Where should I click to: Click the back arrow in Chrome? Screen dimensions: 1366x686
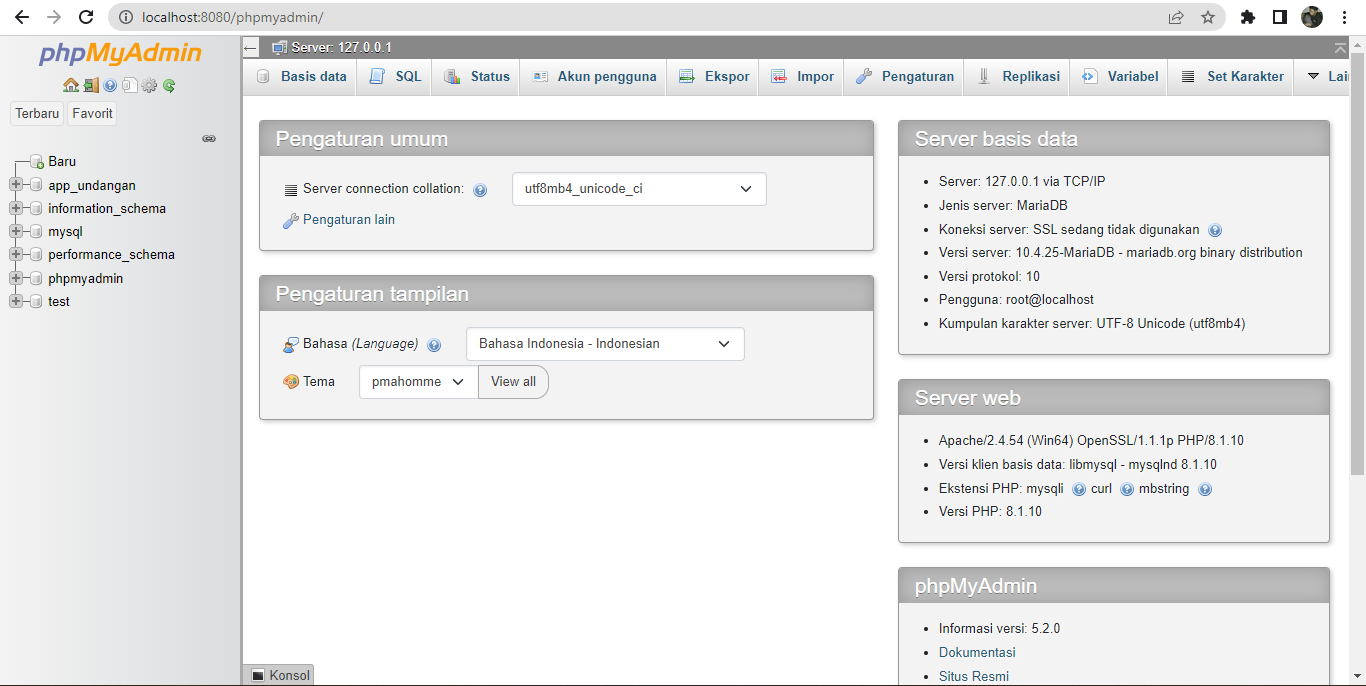coord(22,17)
